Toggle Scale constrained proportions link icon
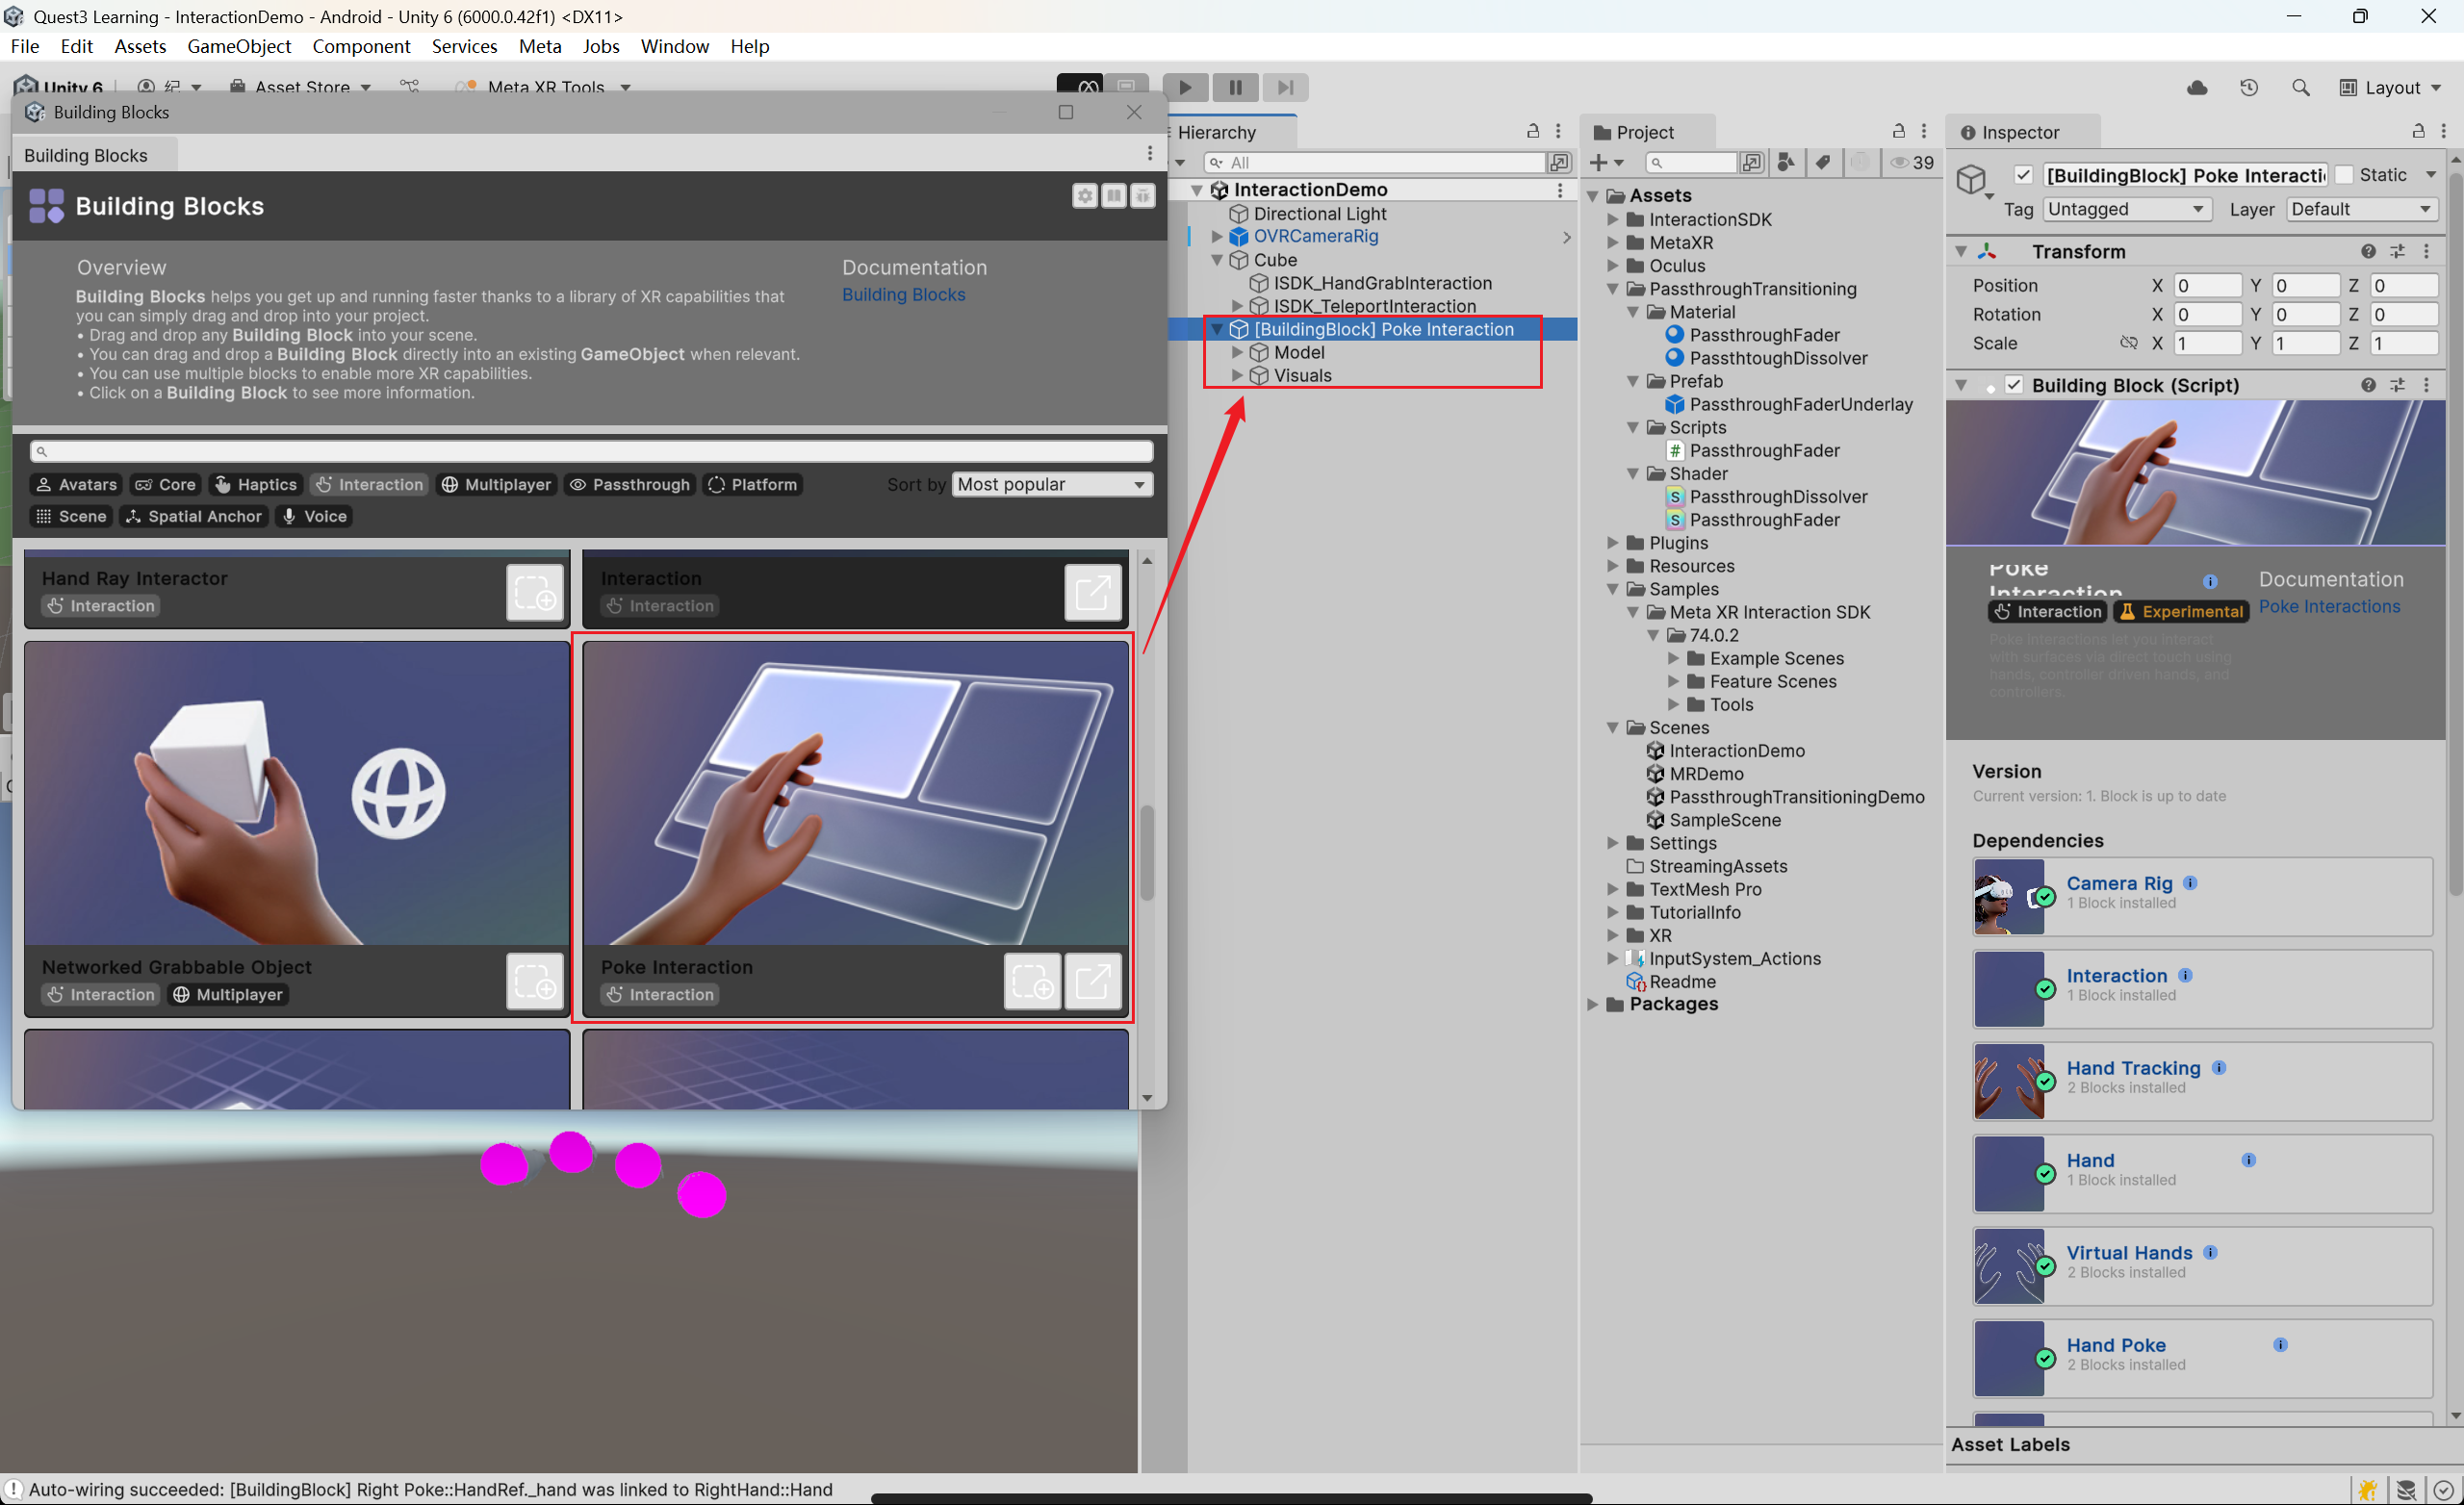 [2128, 343]
